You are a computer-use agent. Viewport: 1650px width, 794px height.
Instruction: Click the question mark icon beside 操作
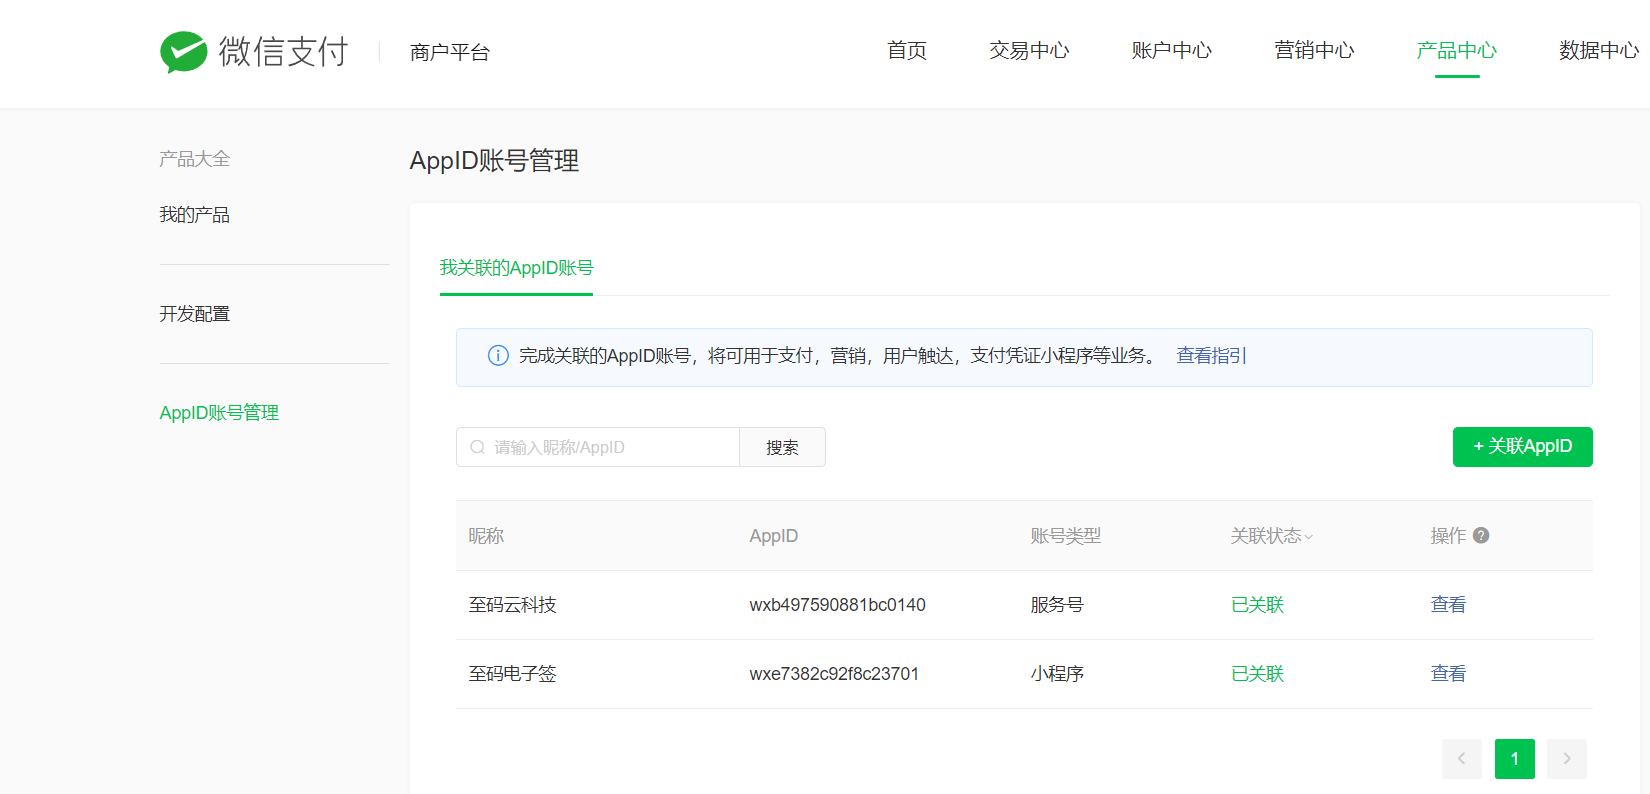[x=1481, y=535]
